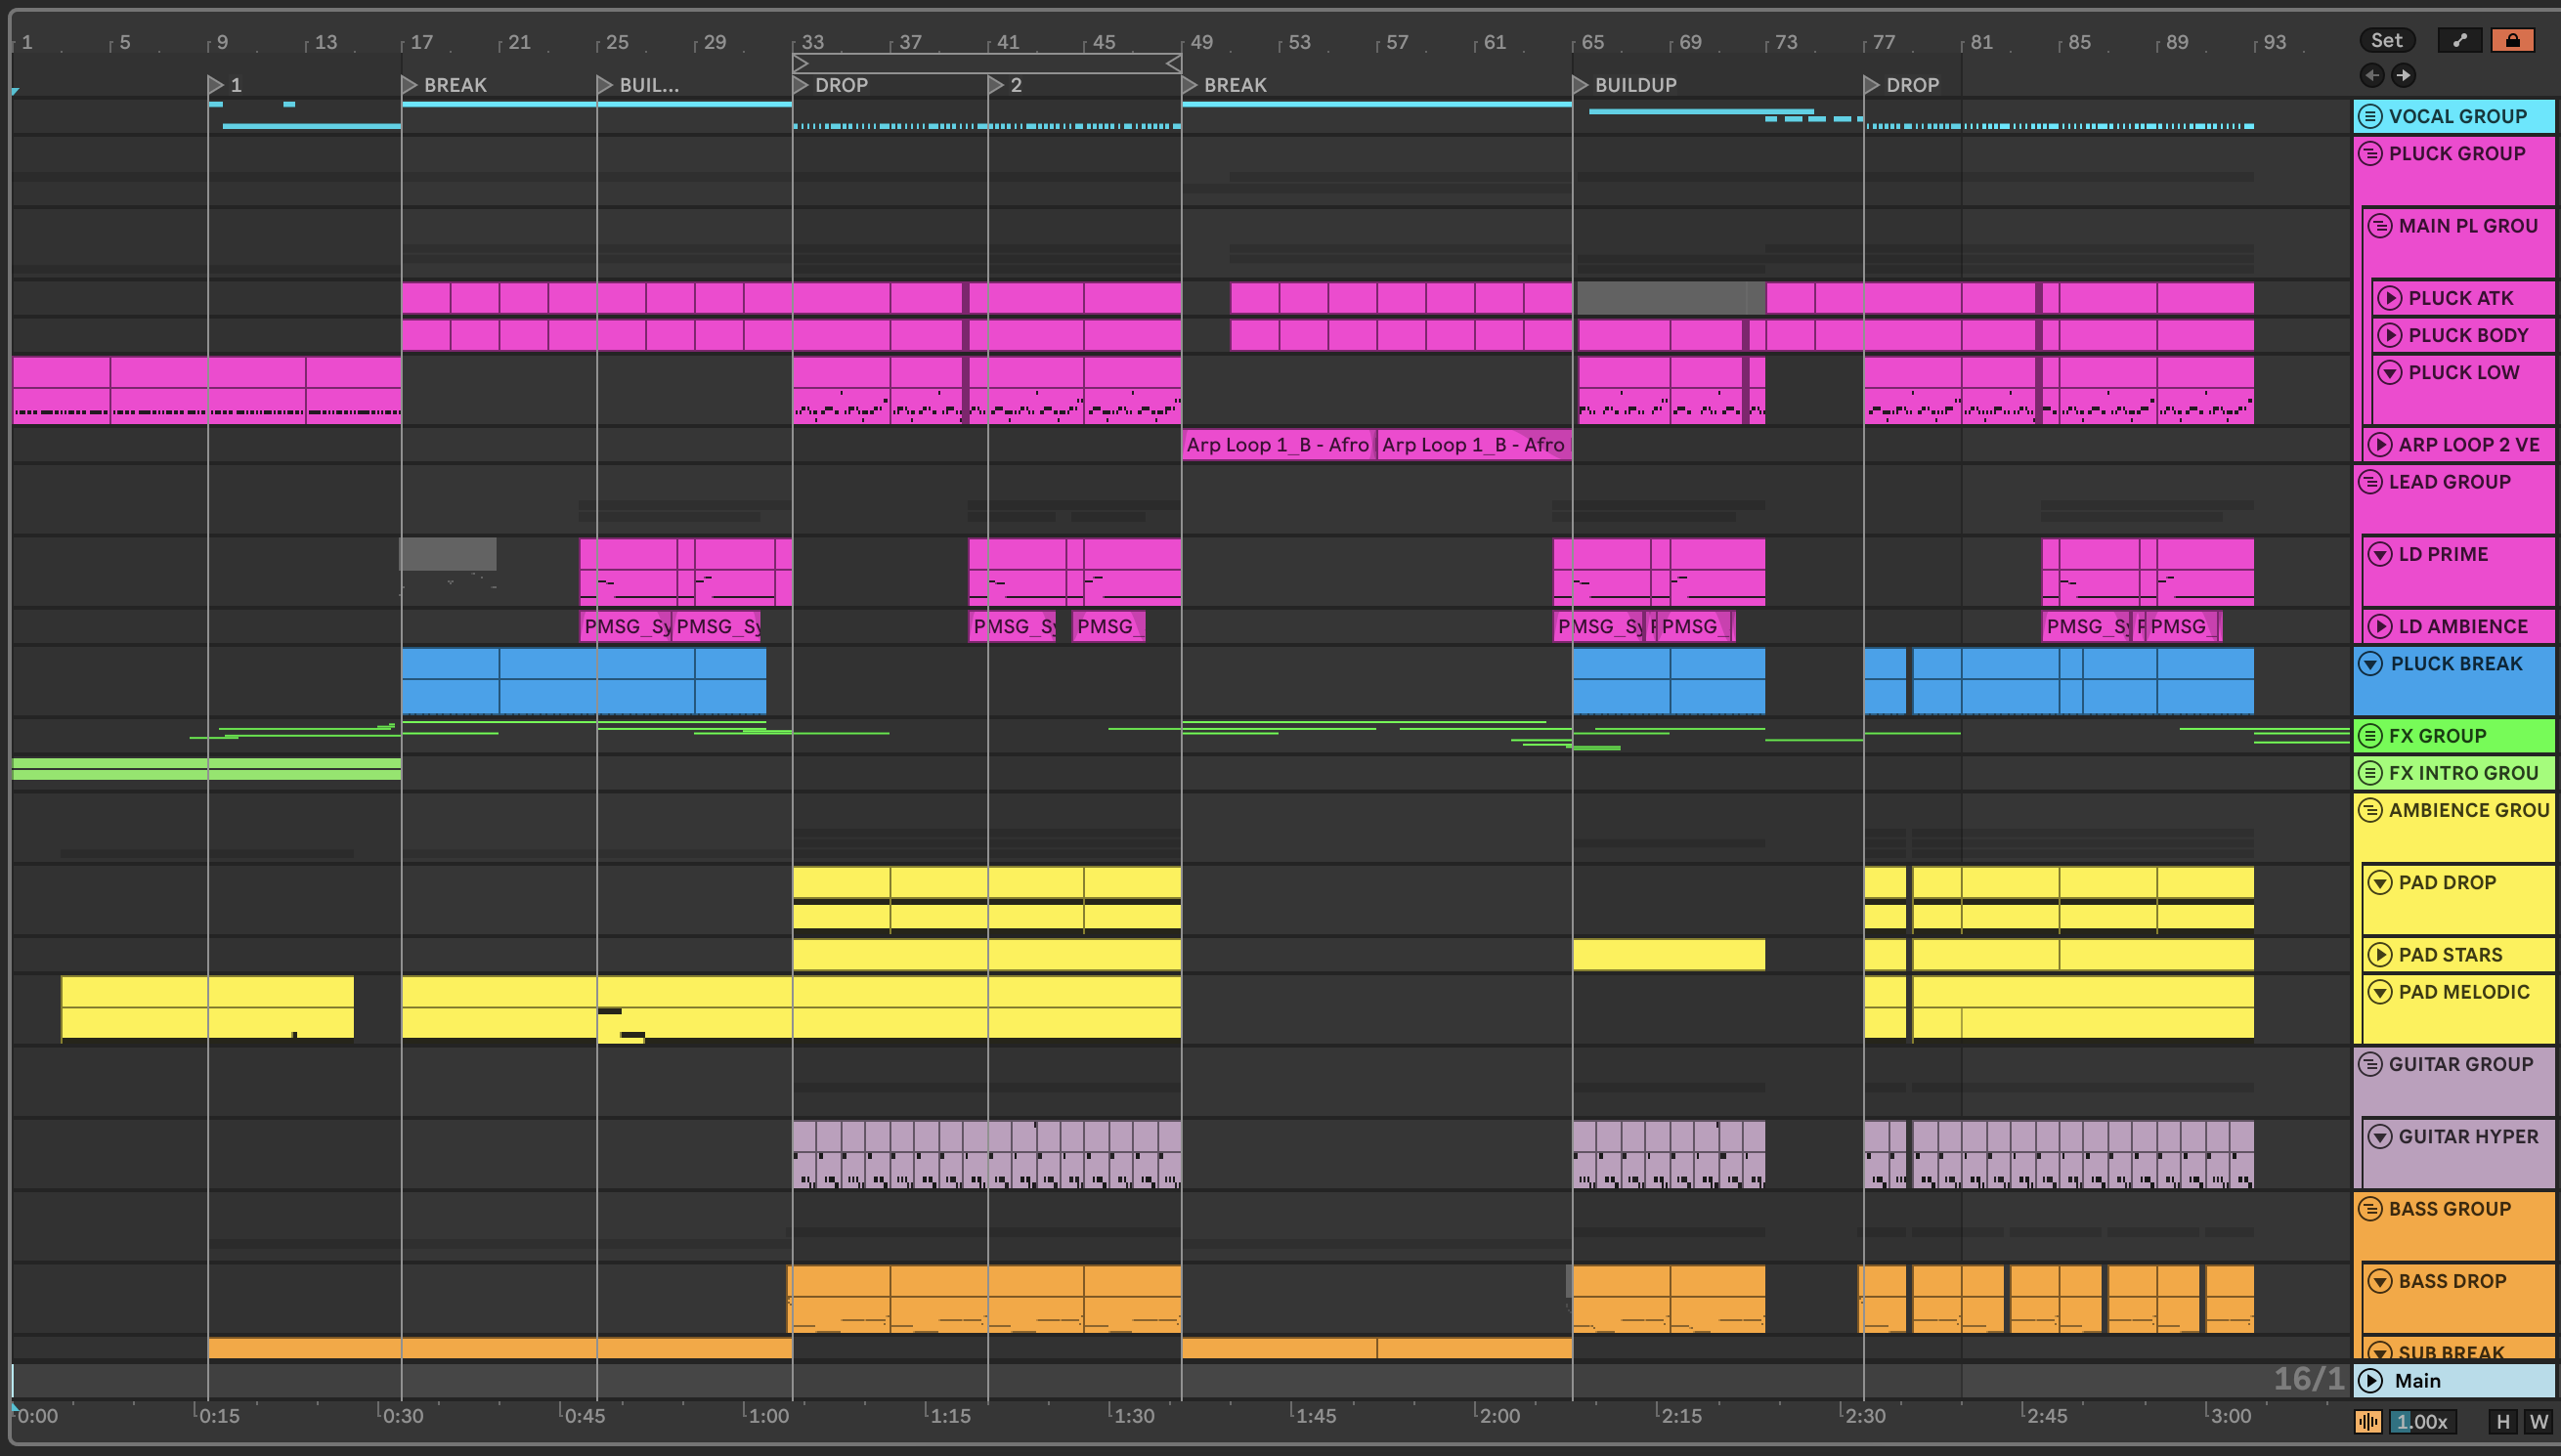Click the BASS GROUP group icon
Screen dimensions: 2561x1456
coord(2369,1209)
